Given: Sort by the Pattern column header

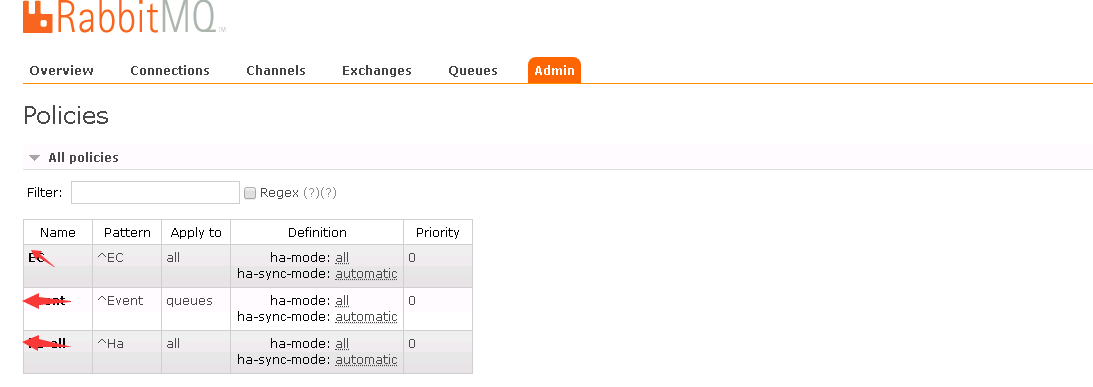Looking at the screenshot, I should point(127,232).
